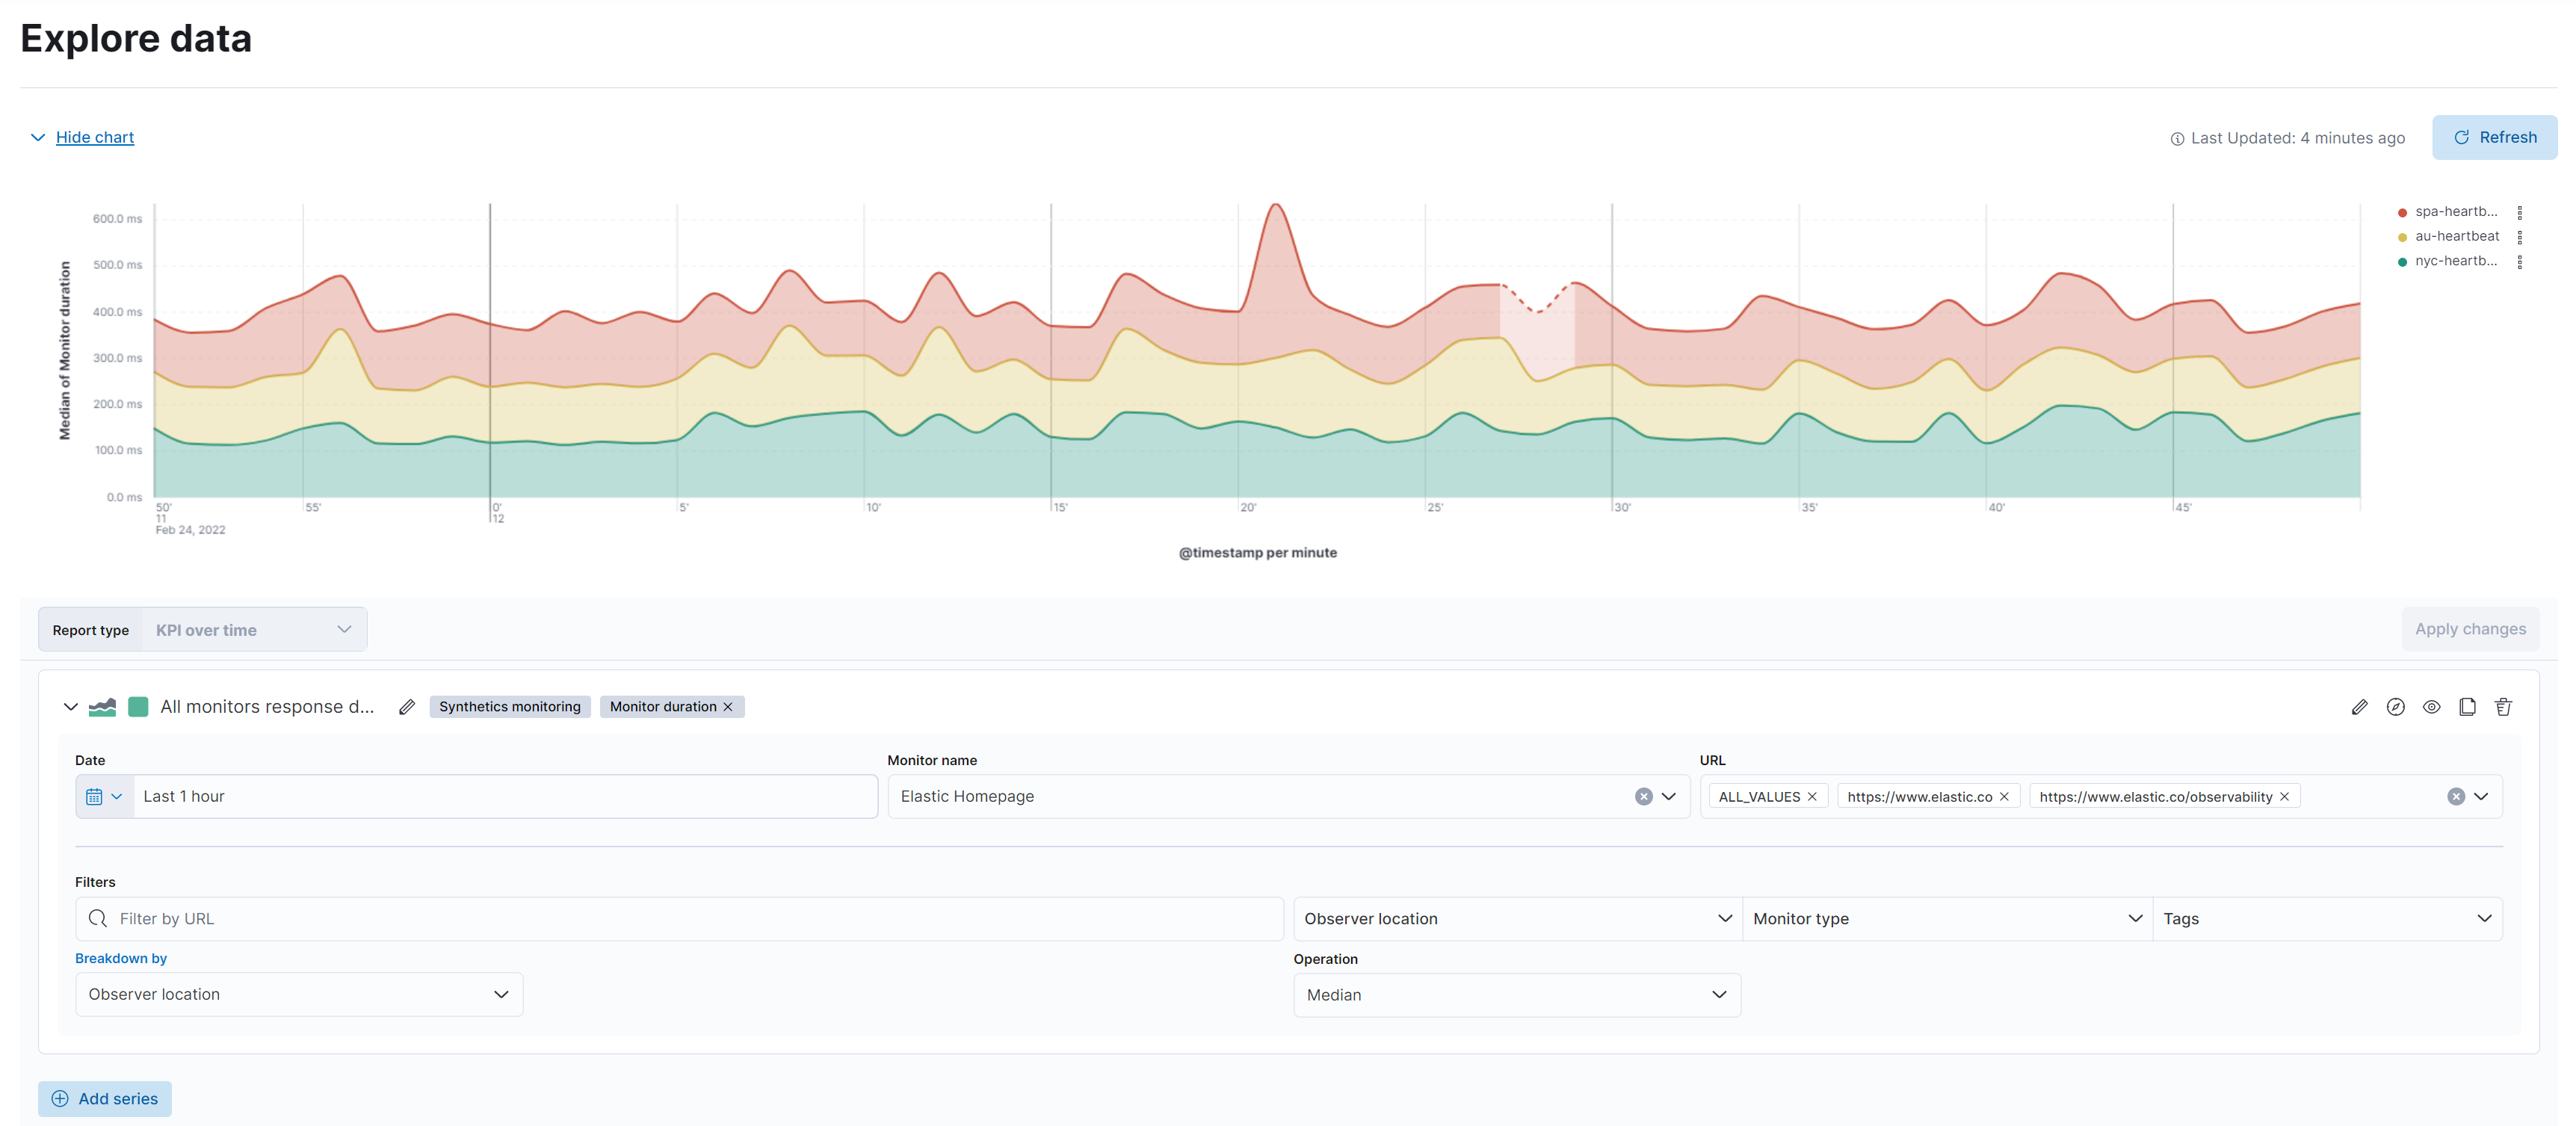The image size is (2576, 1126).
Task: Hide the chart using the Hide chart link
Action: coord(94,137)
